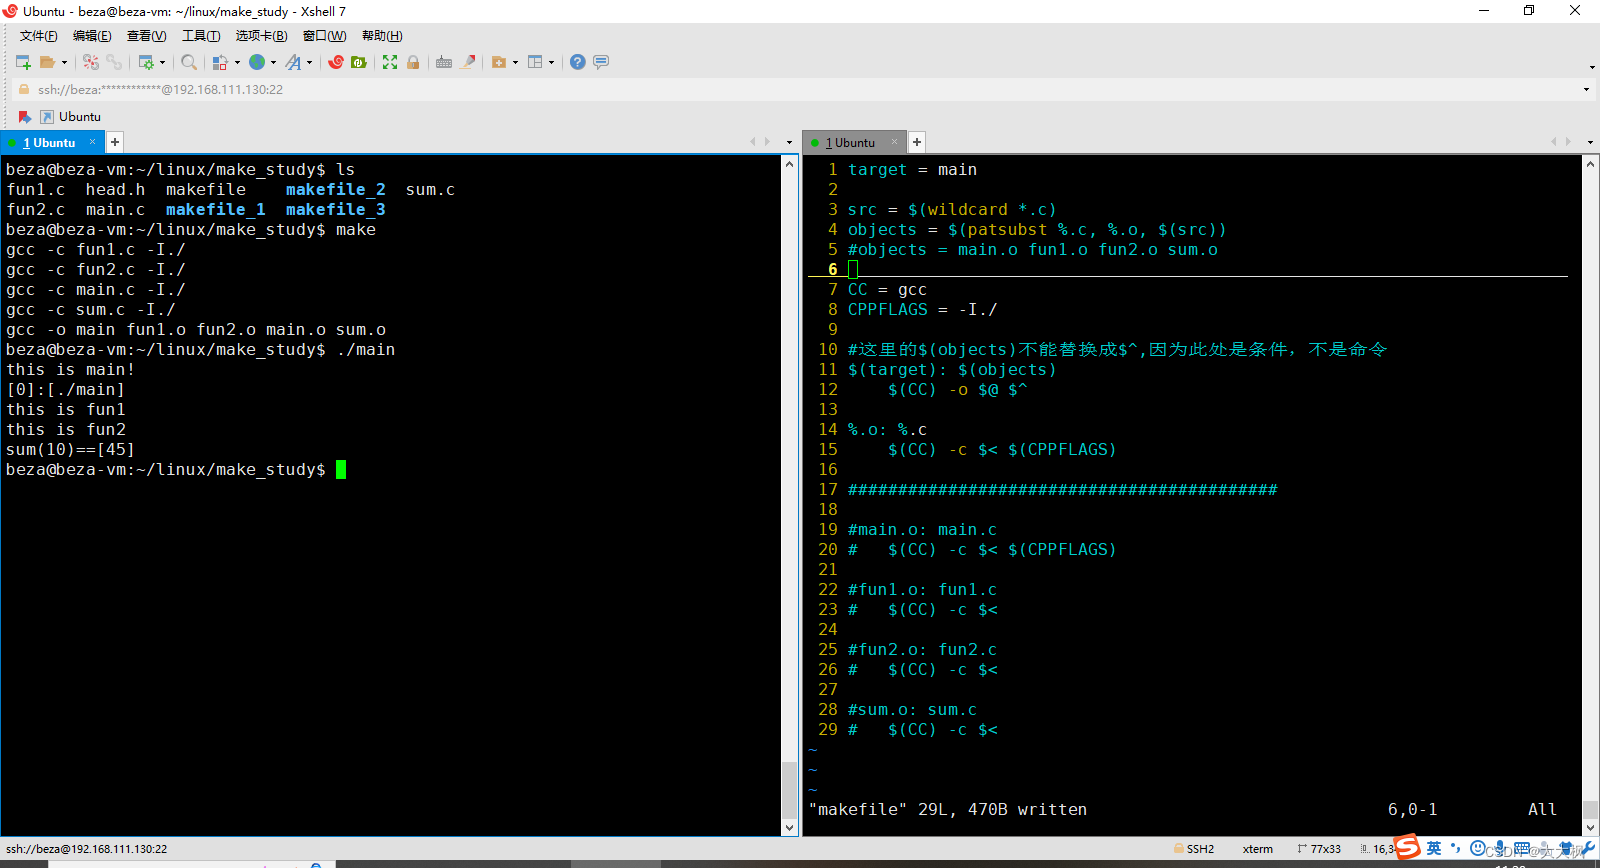Open the 帮助(H) menu
This screenshot has height=868, width=1600.
click(382, 36)
